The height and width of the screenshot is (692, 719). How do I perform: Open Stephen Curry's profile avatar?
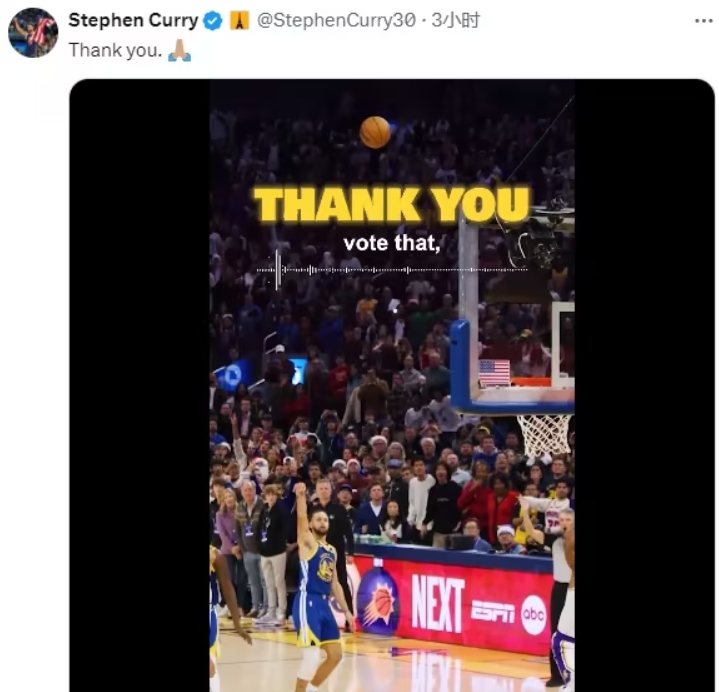[33, 33]
